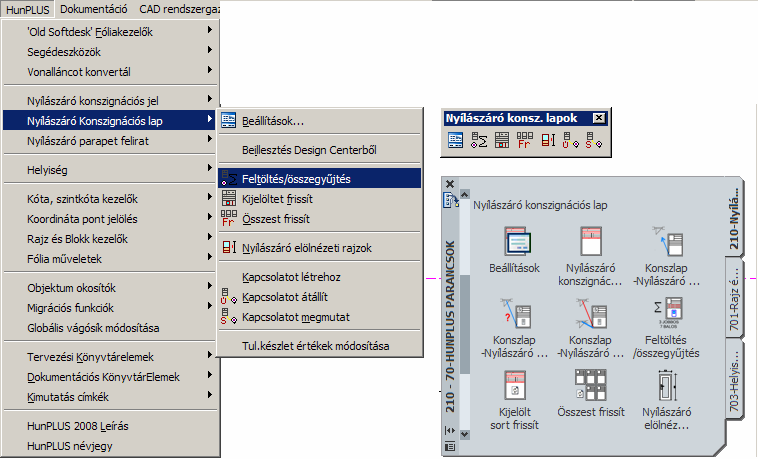Viewport: 758px width, 459px height.
Task: Choose Nyílászáró elölnézeti rajzok menu item
Action: click(x=320, y=248)
